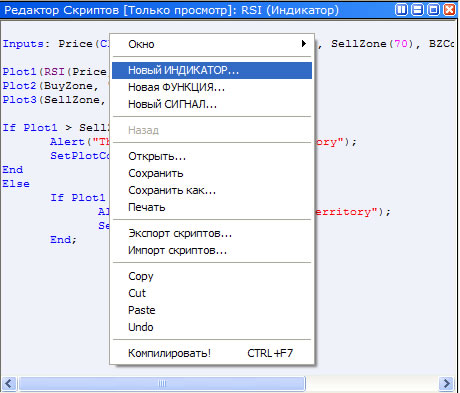The image size is (460, 393).
Task: Click the horizontal scrollbar left arrow
Action: (9, 383)
